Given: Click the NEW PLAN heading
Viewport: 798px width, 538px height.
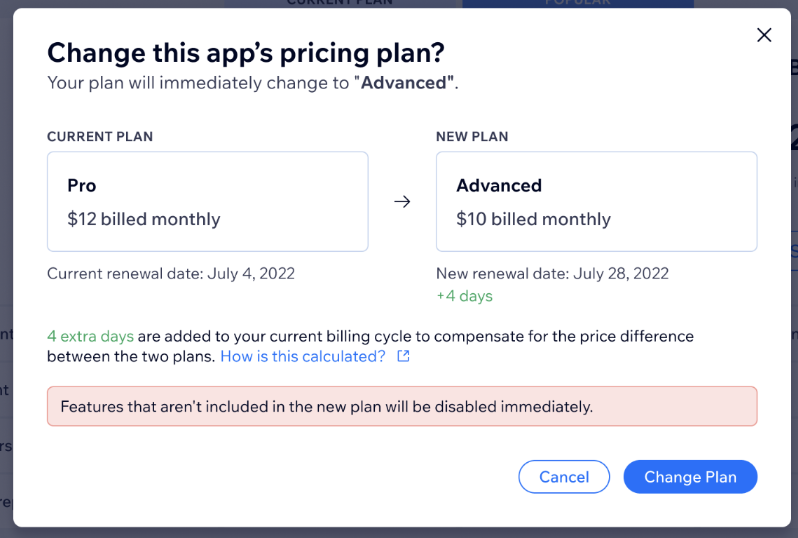Looking at the screenshot, I should coord(472,136).
